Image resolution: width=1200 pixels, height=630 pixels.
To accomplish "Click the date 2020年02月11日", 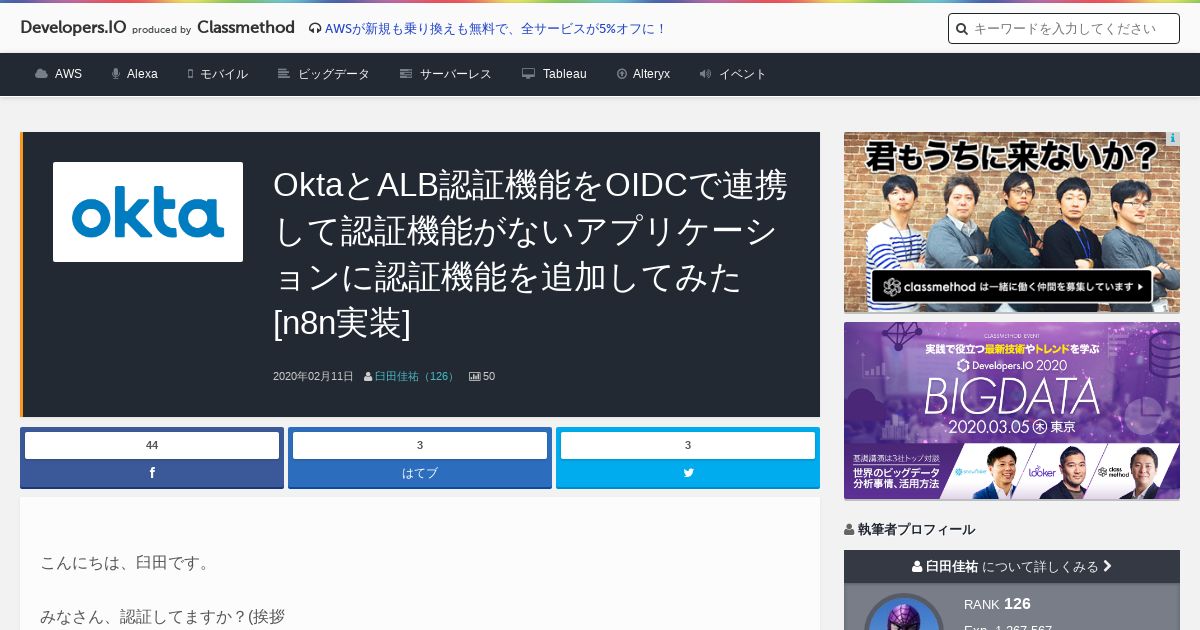I will [x=313, y=377].
